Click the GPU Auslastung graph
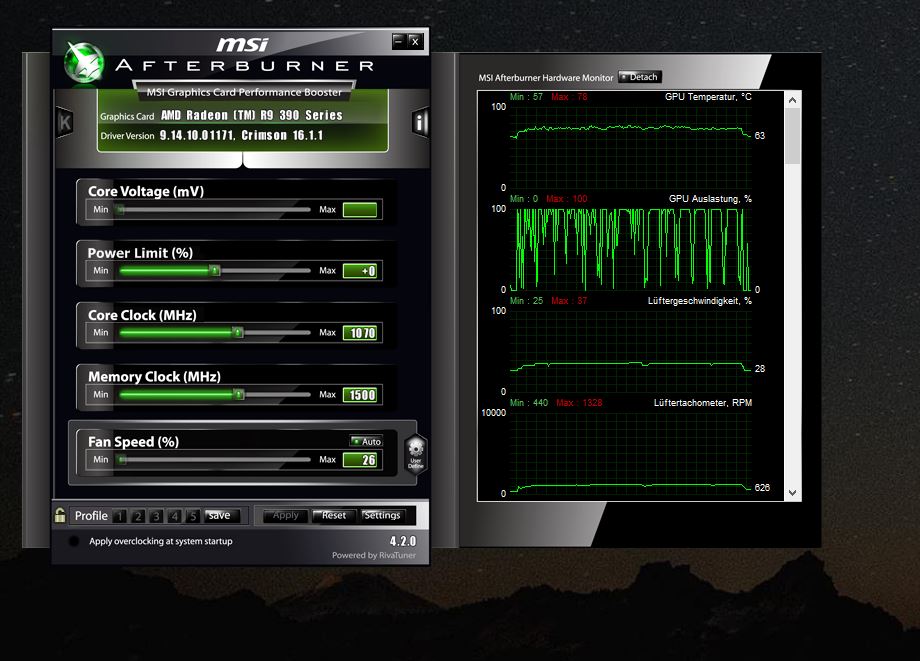Screen dimensions: 920x661 [x=631, y=249]
